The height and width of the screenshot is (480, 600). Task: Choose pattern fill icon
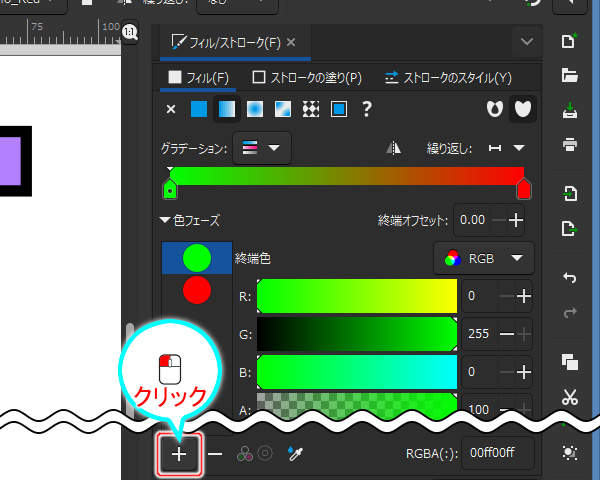(311, 109)
